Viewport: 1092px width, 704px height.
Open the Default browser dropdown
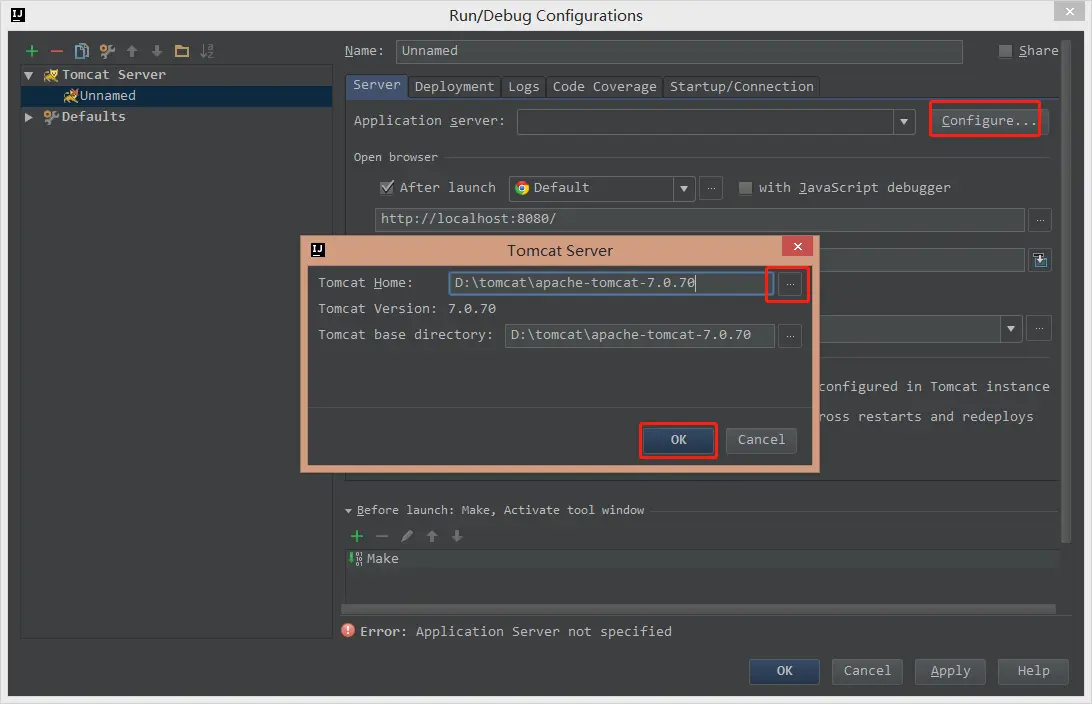[x=683, y=189]
